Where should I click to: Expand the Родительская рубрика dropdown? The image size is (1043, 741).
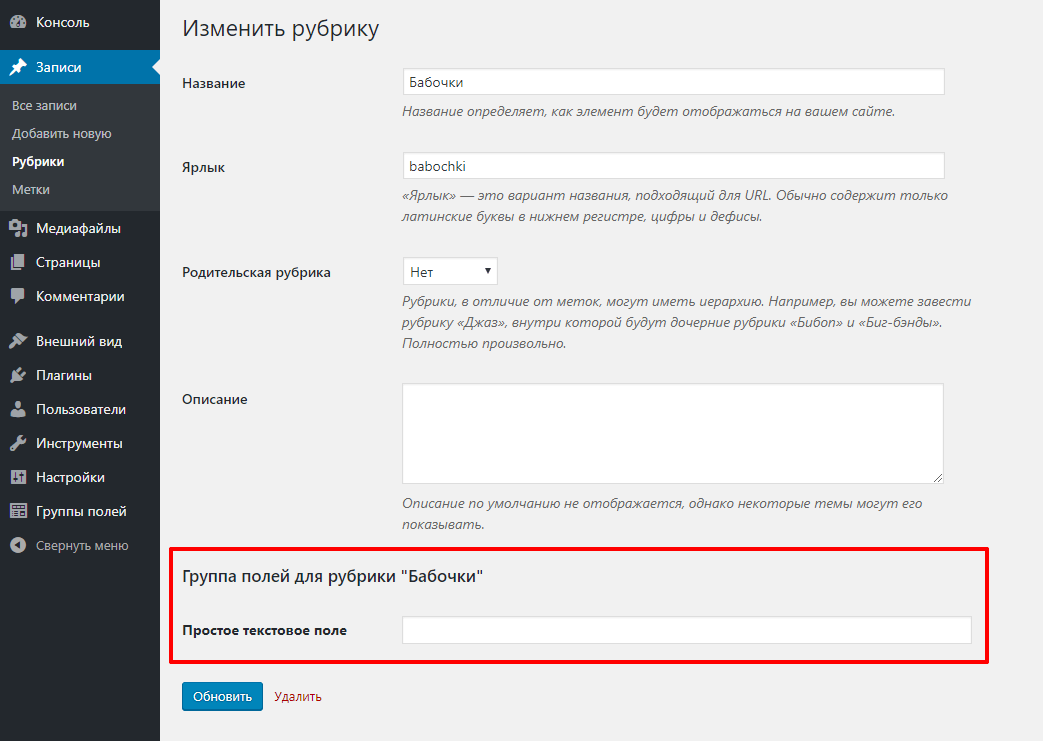pos(450,271)
